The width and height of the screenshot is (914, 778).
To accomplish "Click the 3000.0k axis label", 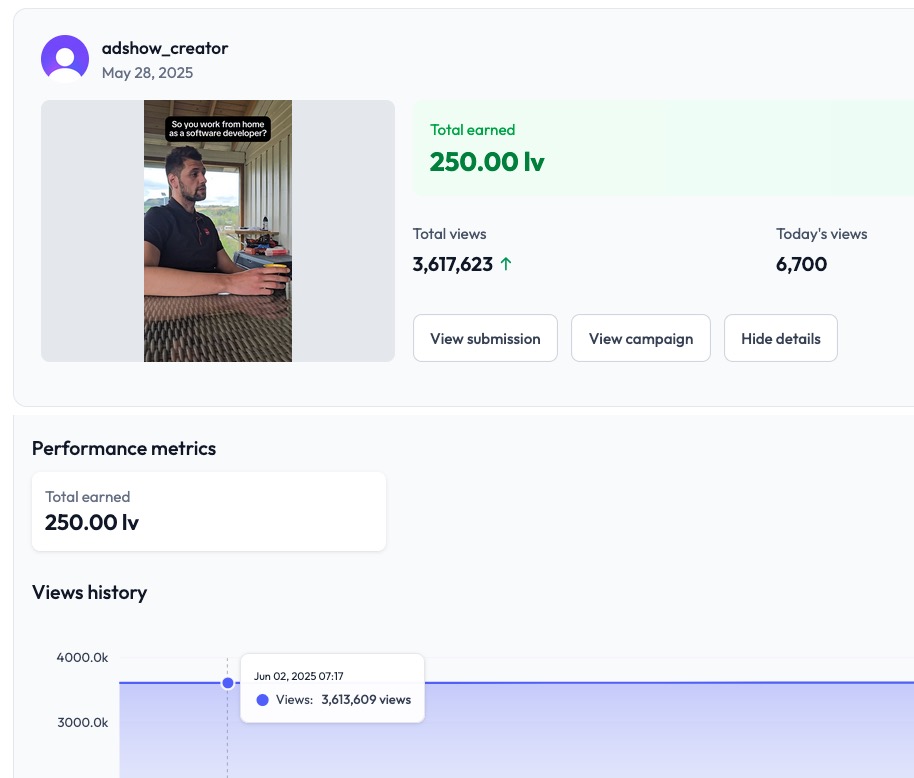I will pyautogui.click(x=83, y=723).
